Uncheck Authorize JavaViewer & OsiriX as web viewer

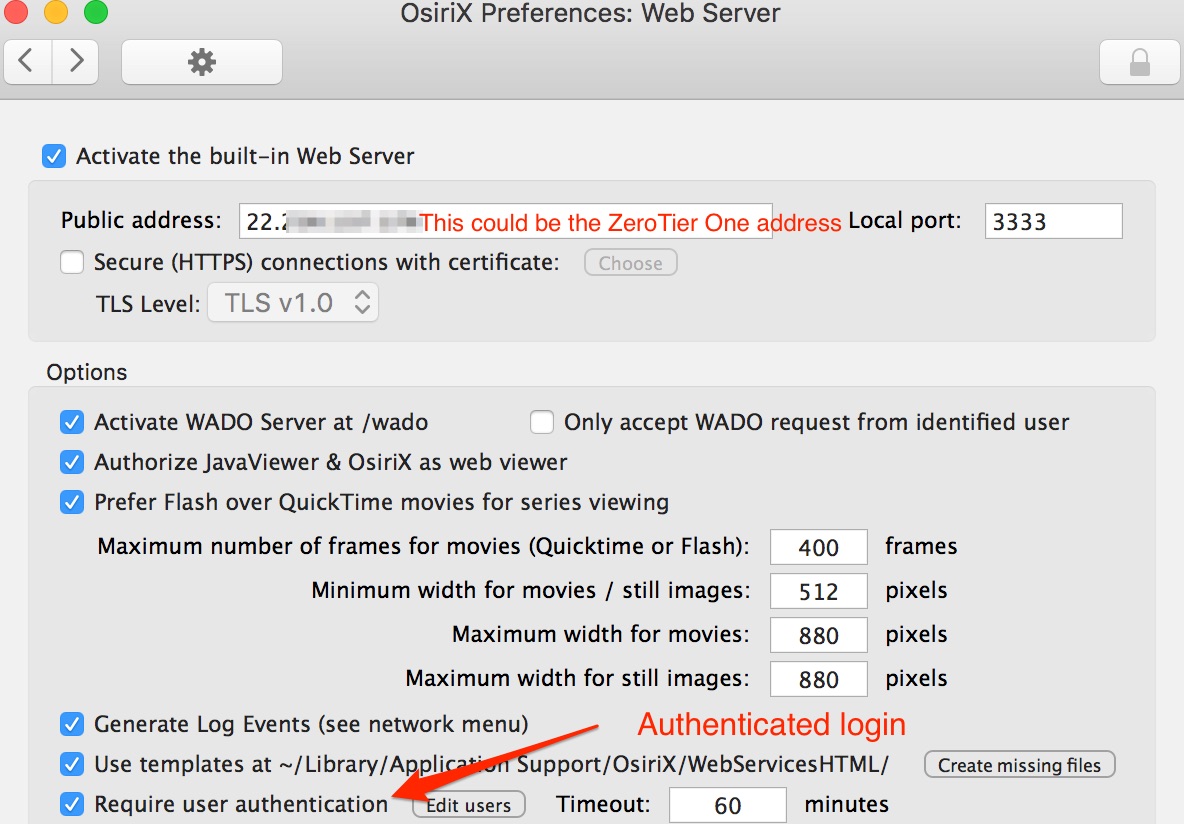72,462
